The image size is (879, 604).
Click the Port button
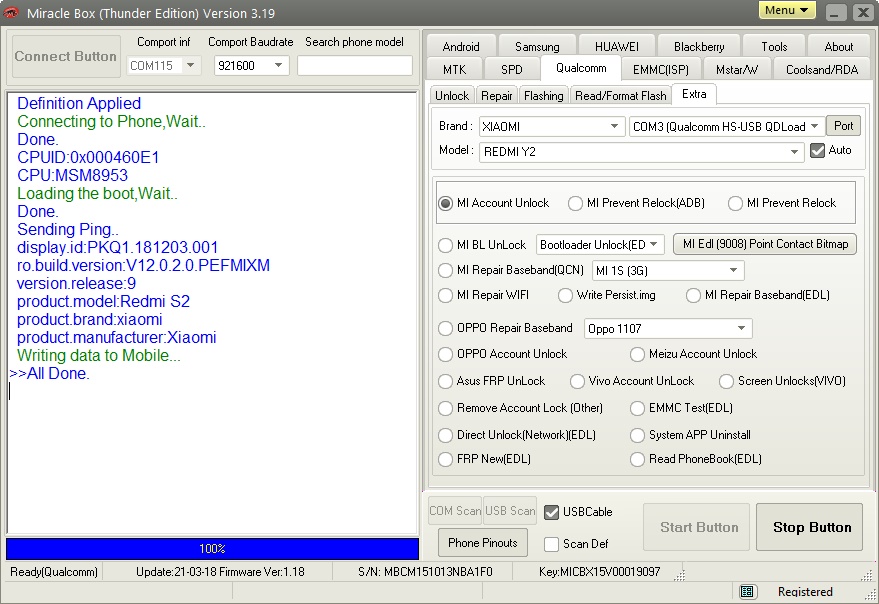843,126
